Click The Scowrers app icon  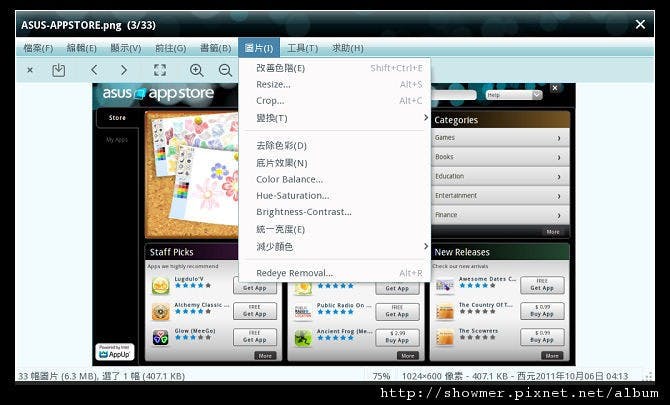445,338
